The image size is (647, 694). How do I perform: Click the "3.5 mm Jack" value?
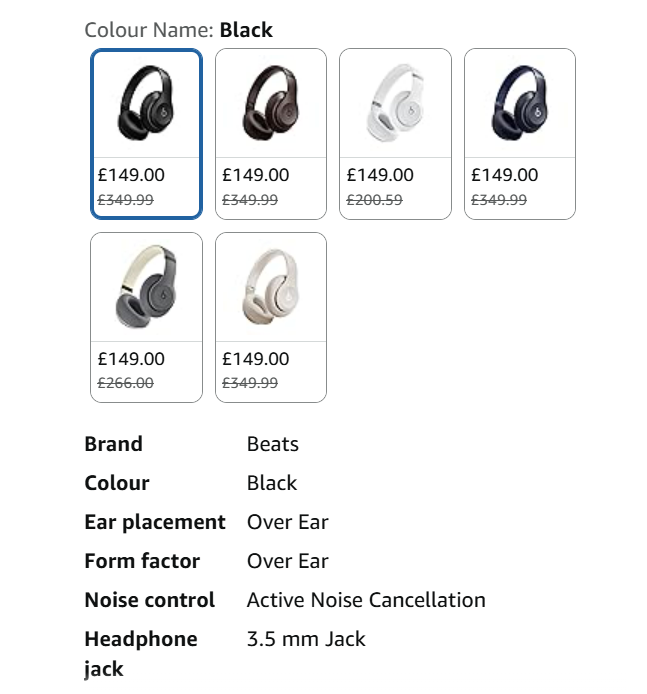point(306,639)
